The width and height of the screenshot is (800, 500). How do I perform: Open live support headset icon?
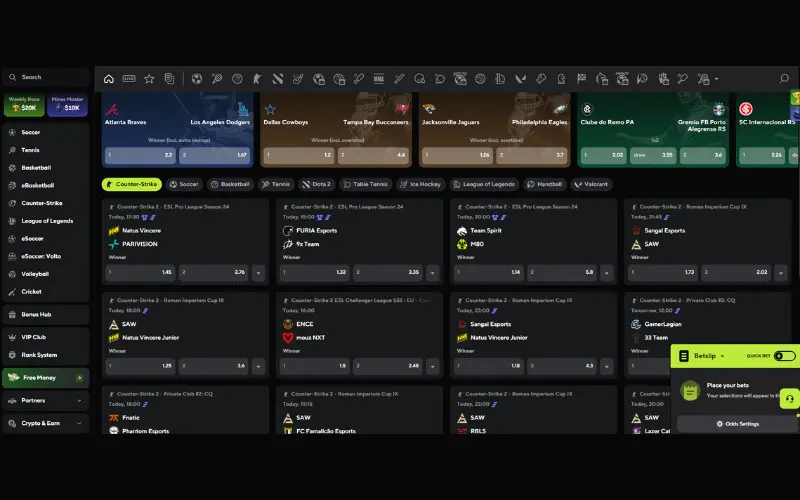789,399
